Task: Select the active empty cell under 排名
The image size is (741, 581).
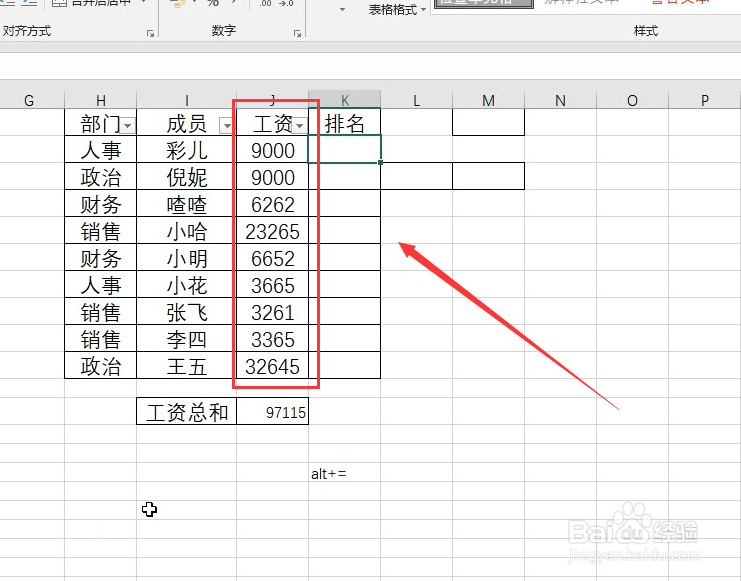Action: (345, 149)
